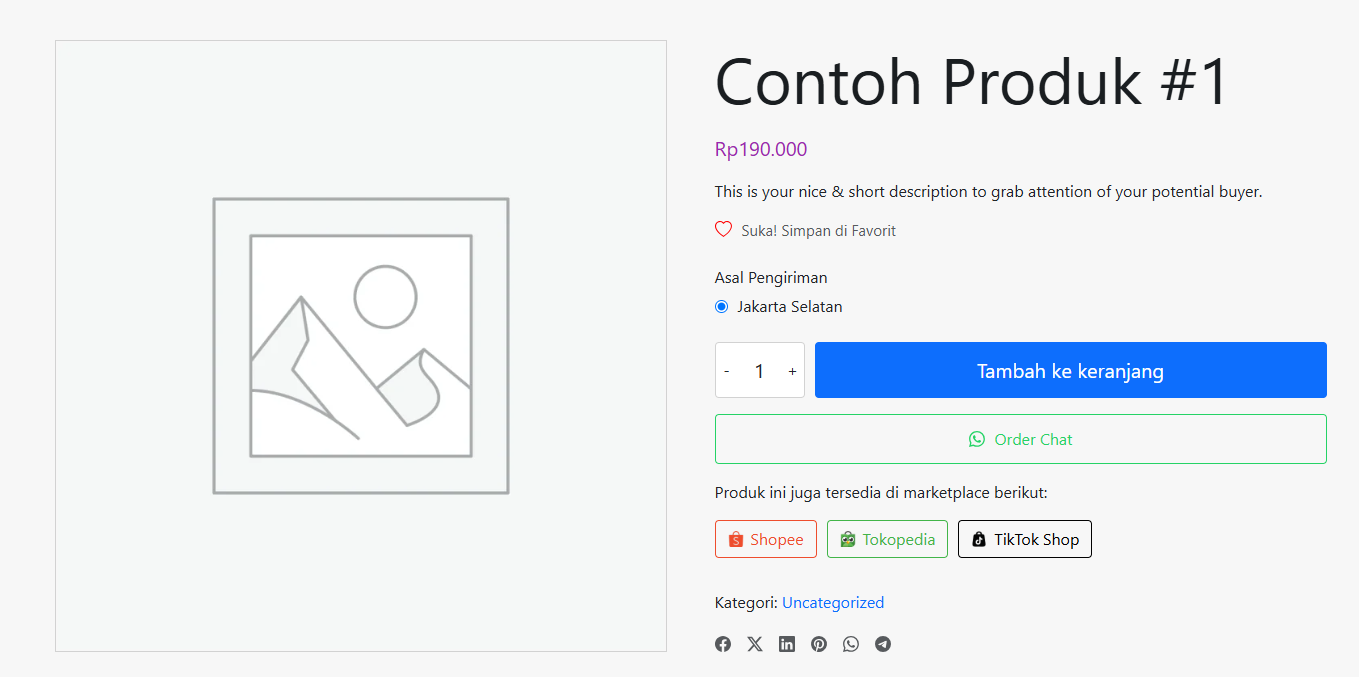This screenshot has height=677, width=1359.
Task: Share product on Pinterest icon
Action: (x=819, y=644)
